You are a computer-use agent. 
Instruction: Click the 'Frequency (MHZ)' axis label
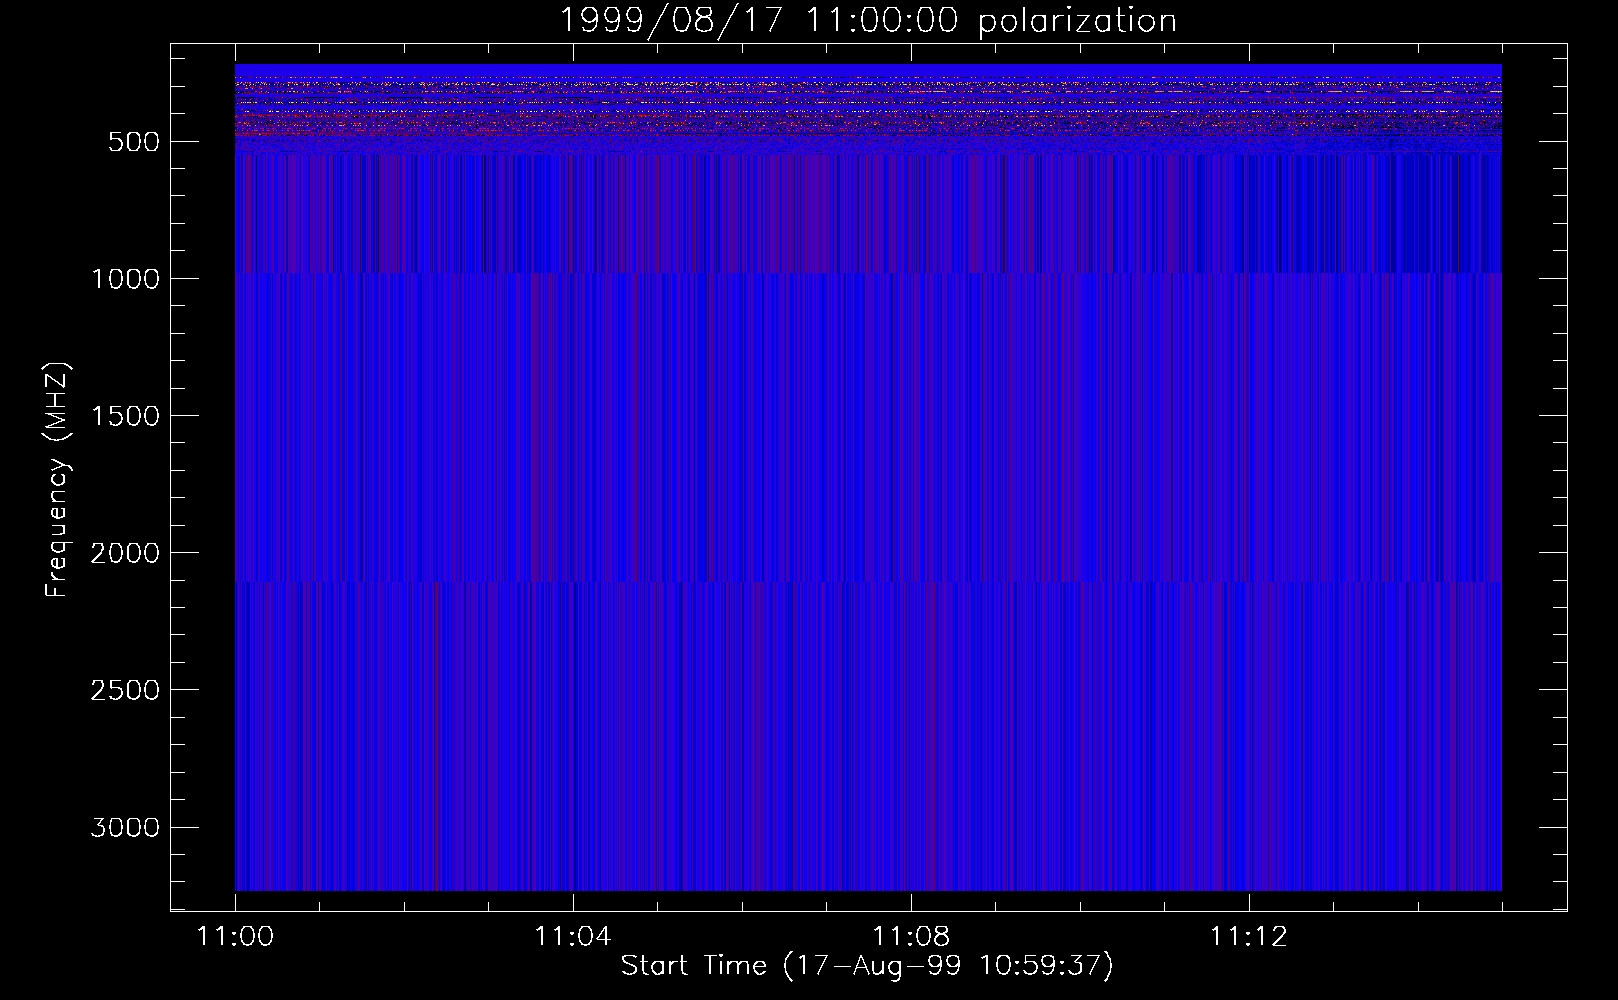(57, 480)
